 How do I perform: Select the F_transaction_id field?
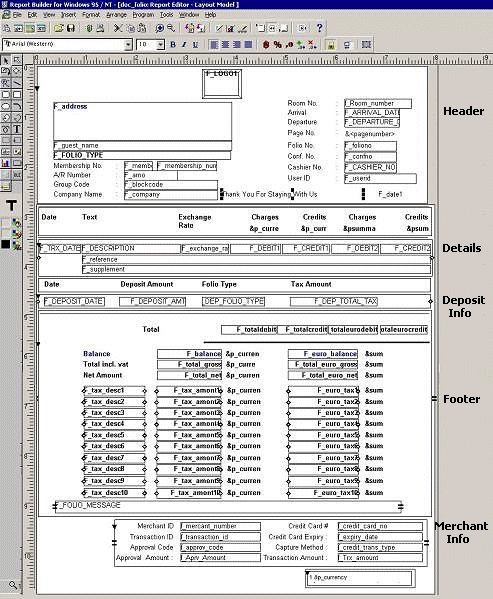pyautogui.click(x=220, y=537)
